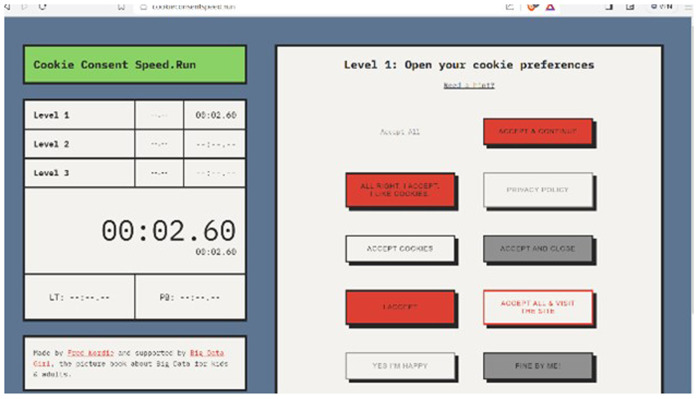Open the Brave shields lion icon
Screen dimensions: 699x399
tap(532, 7)
